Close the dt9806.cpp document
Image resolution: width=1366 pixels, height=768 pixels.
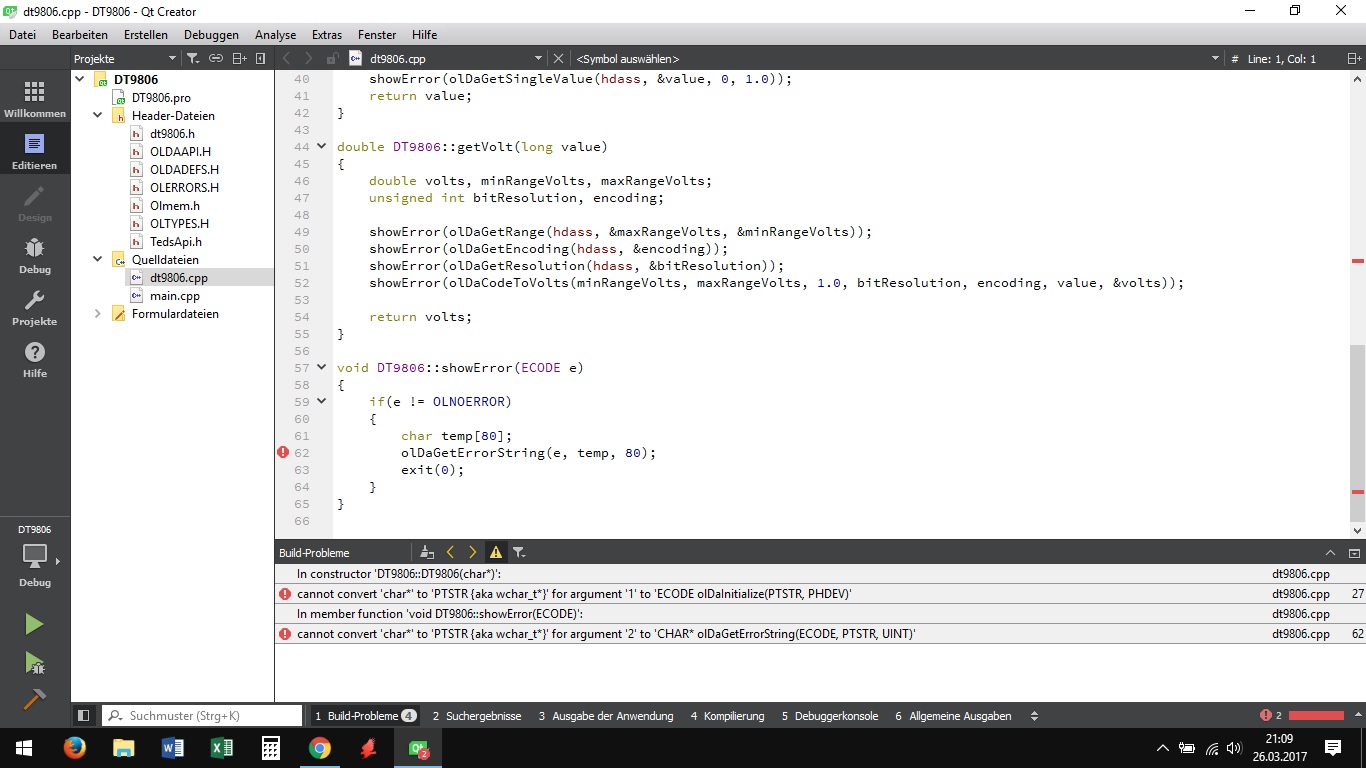click(x=558, y=59)
